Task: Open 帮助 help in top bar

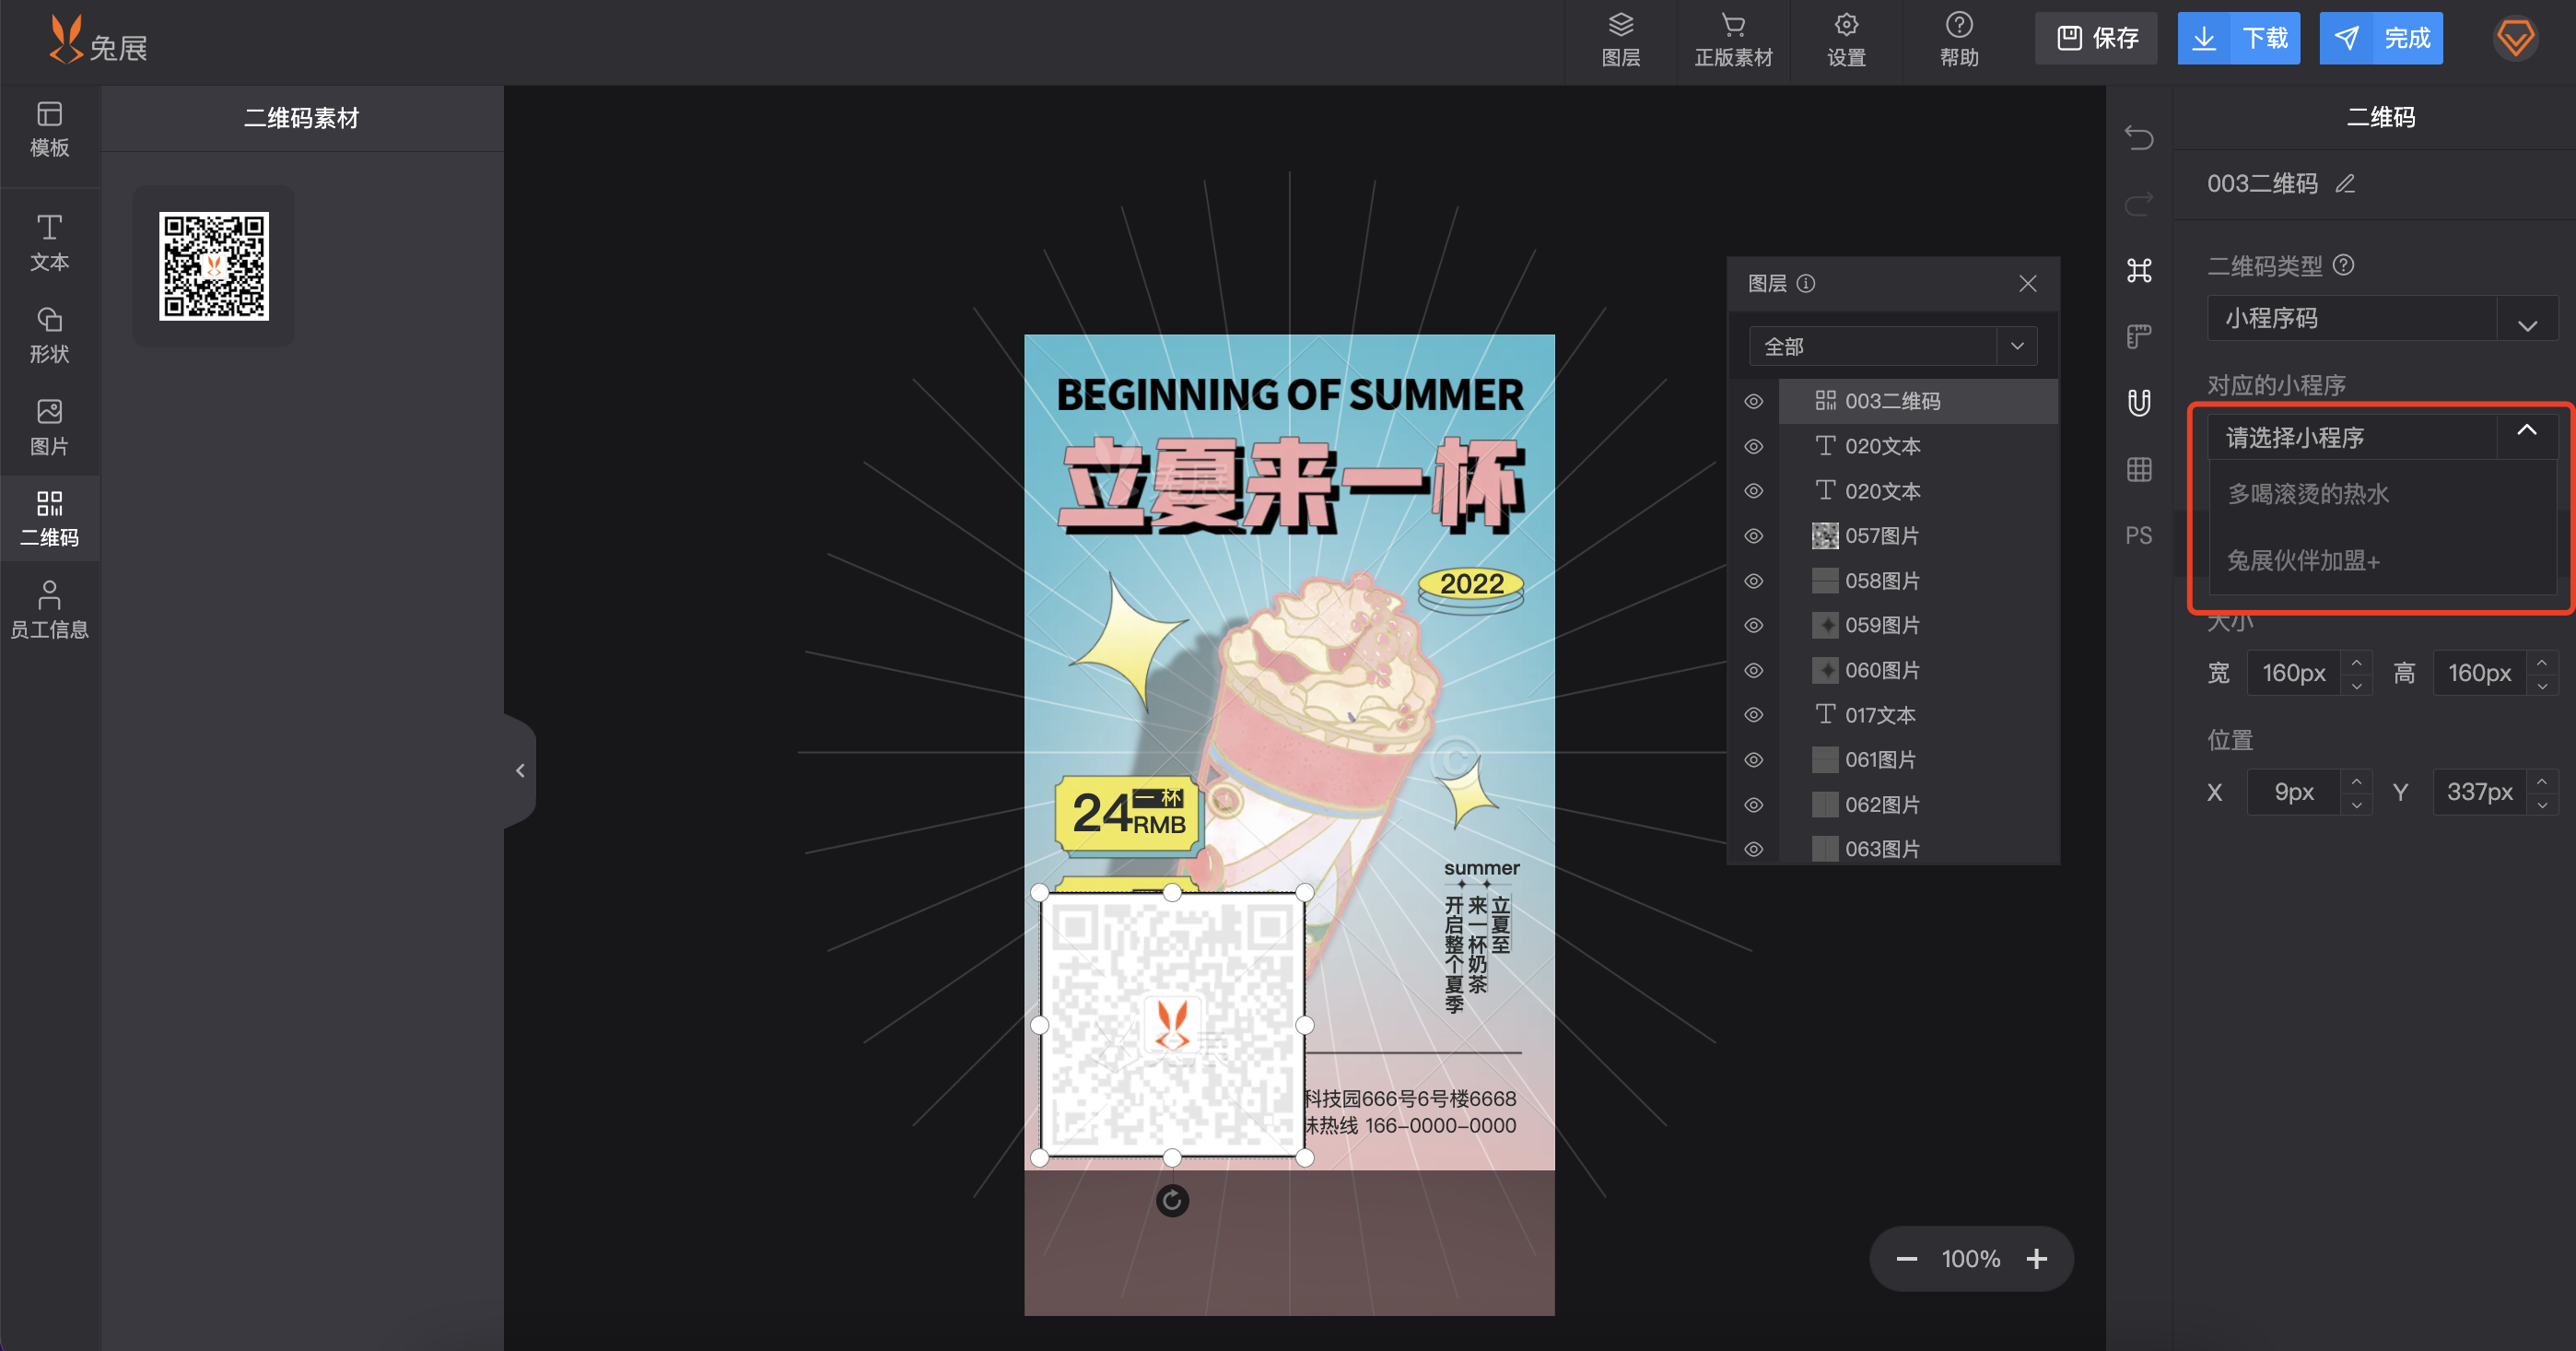Action: pos(1959,40)
